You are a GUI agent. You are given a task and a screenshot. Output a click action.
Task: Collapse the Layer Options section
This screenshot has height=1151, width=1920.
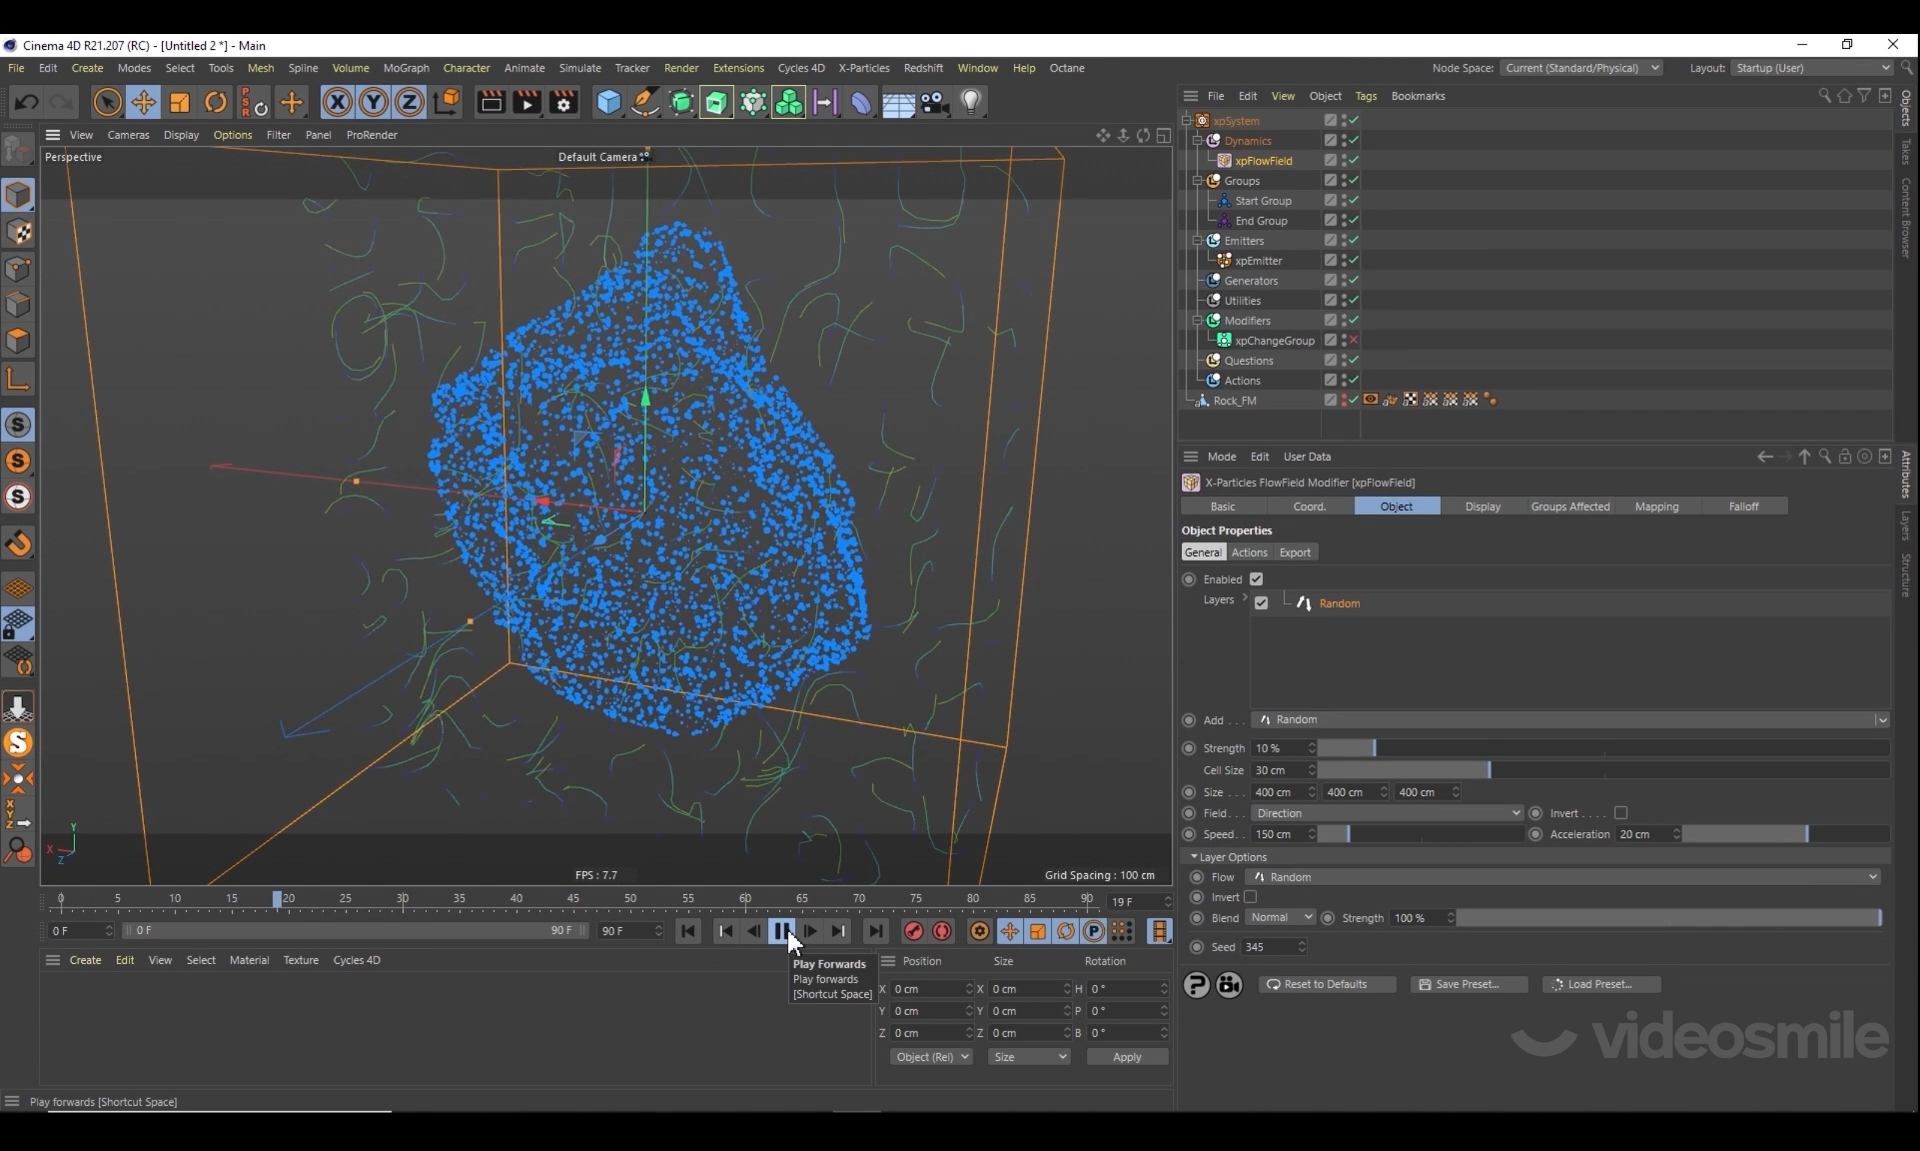pos(1194,857)
